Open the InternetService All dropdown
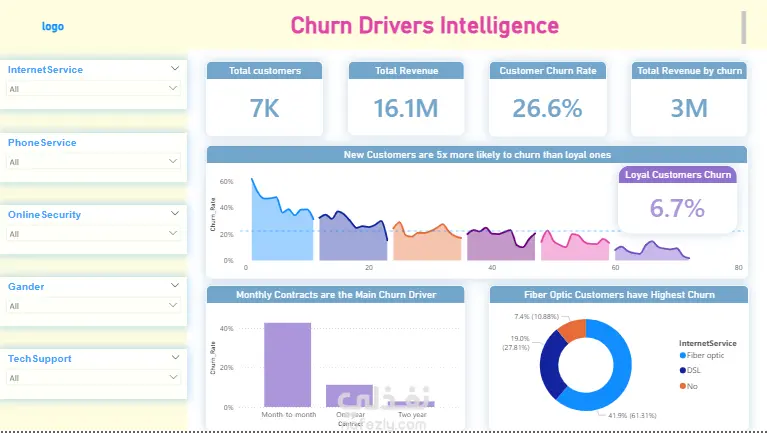 93,89
